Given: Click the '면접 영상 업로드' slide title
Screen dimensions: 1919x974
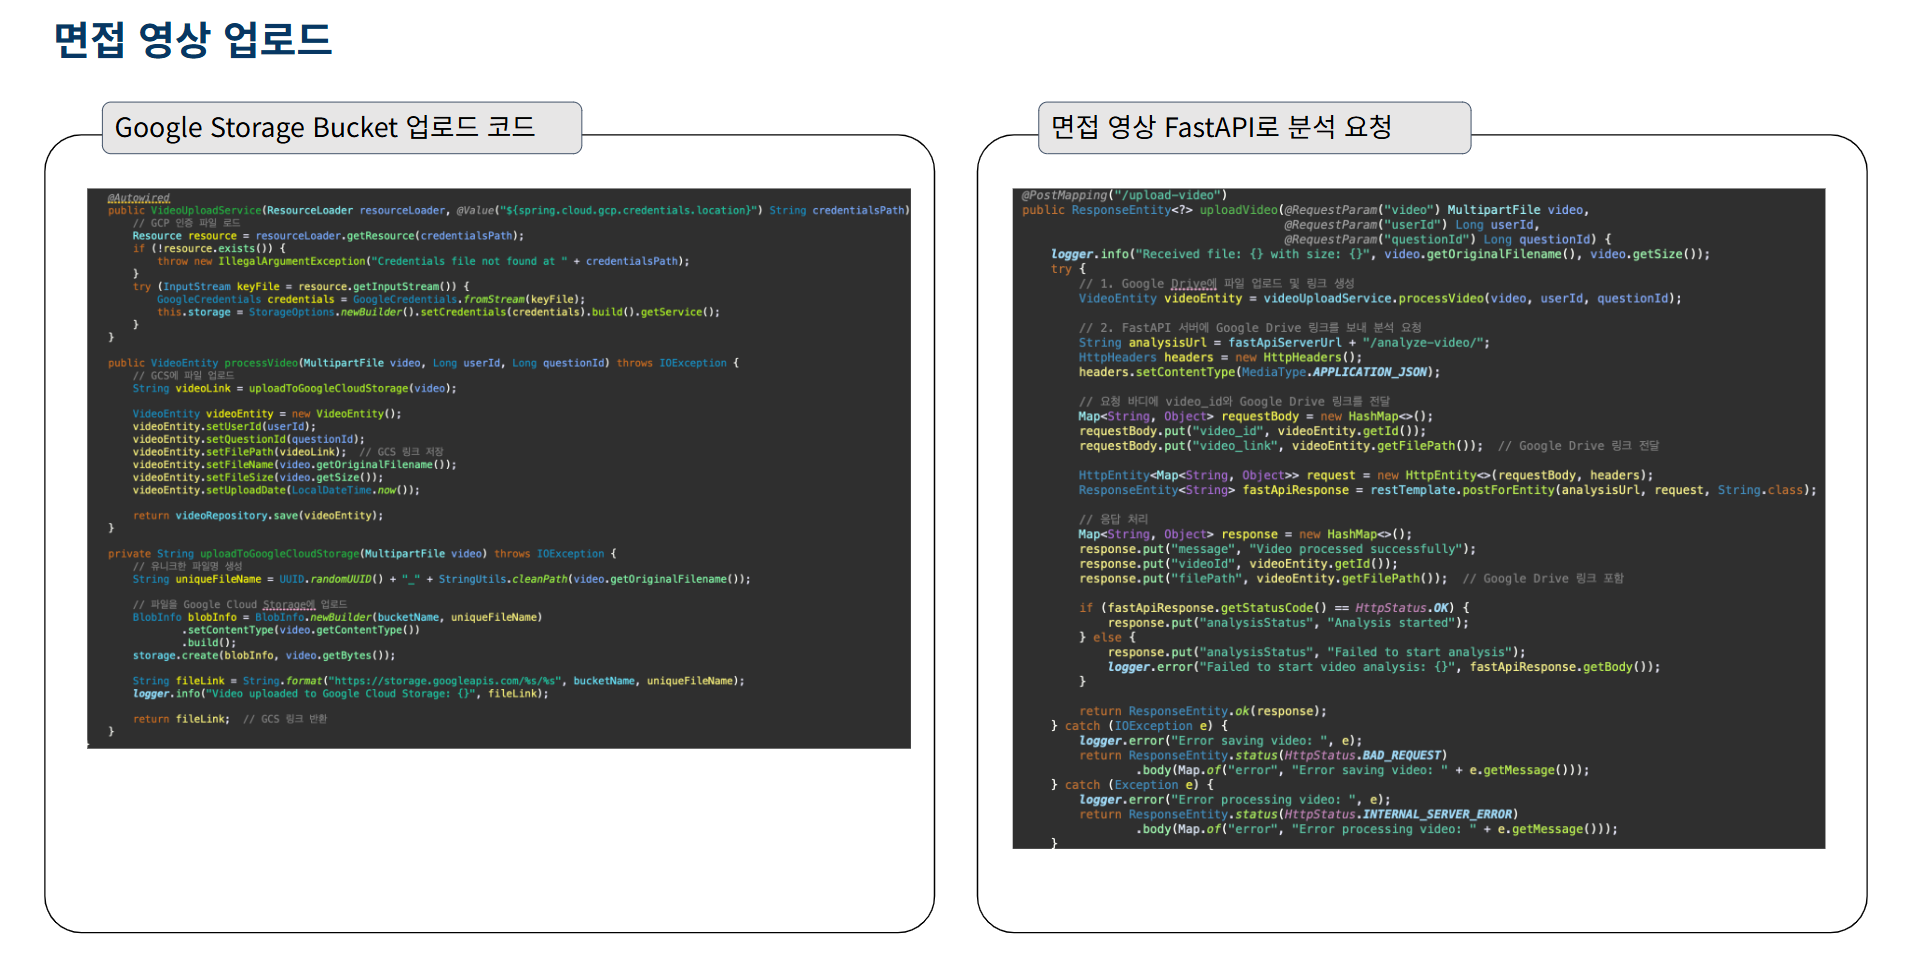Looking at the screenshot, I should coord(192,40).
